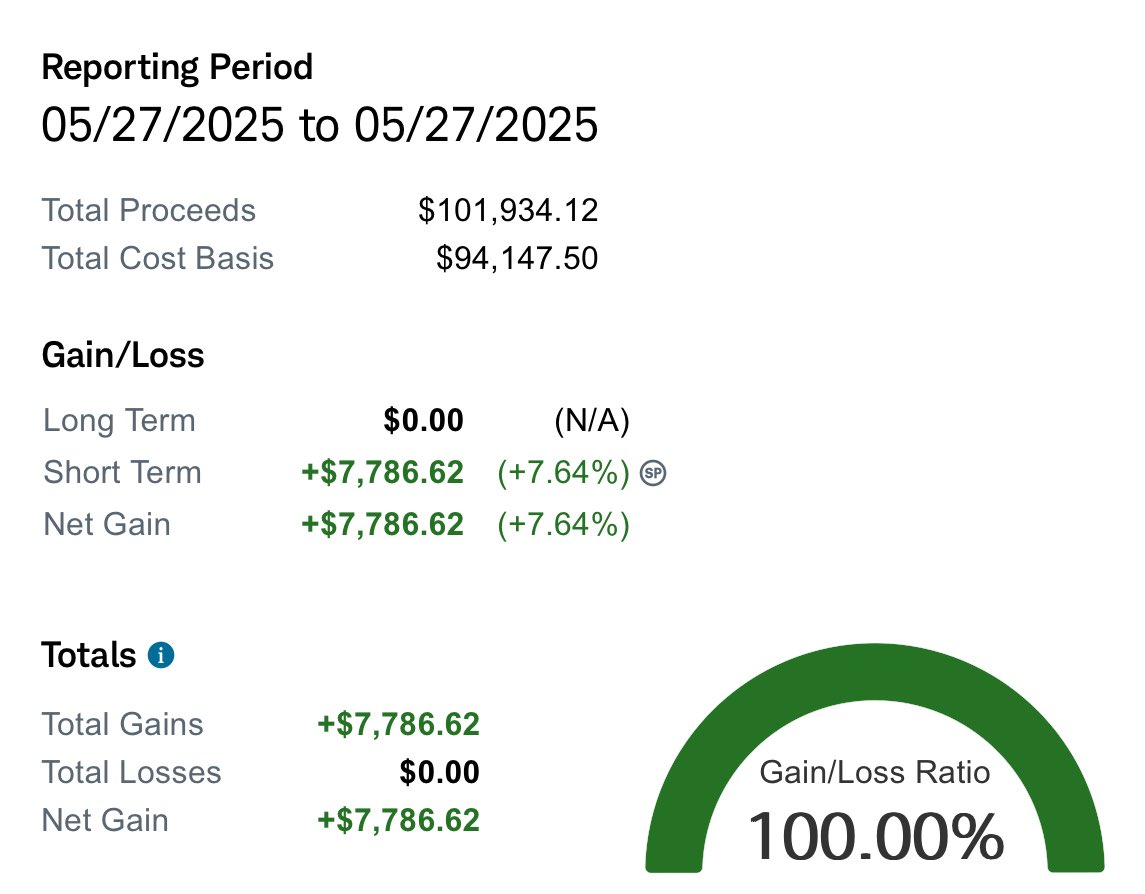Select the green Gain/Loss Ratio gauge arc
This screenshot has width=1145, height=894.
pos(875,757)
